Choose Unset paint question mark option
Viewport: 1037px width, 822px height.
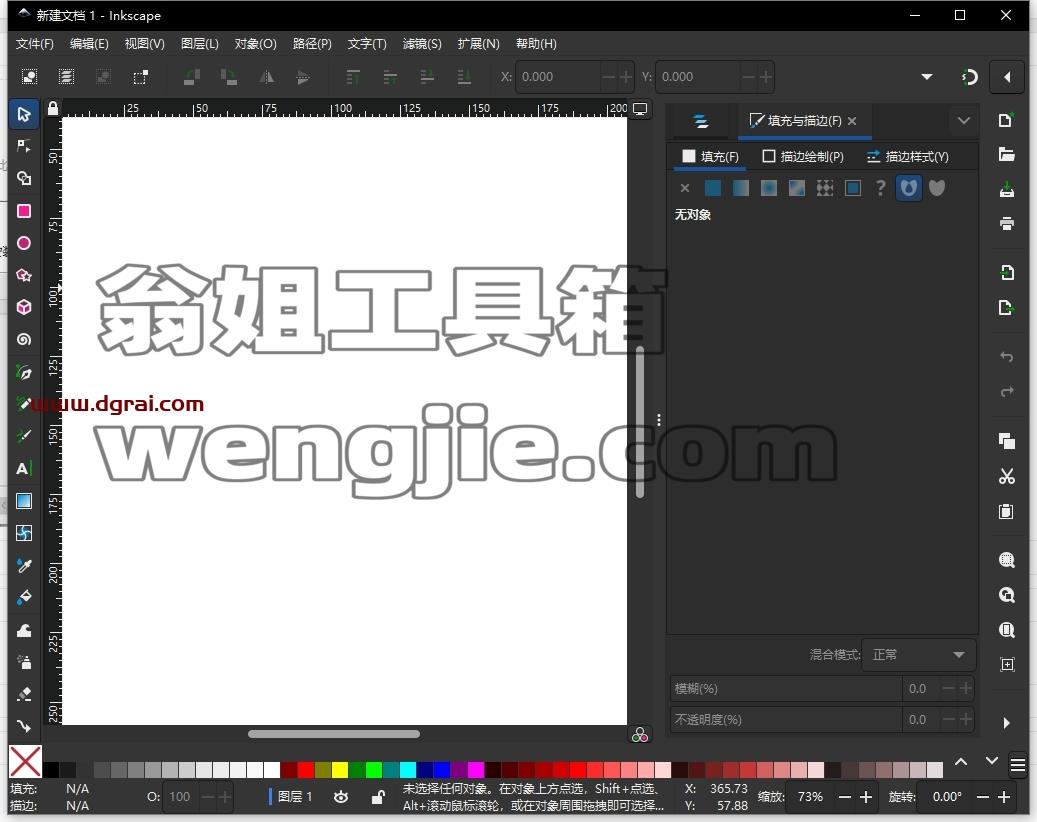coord(880,188)
